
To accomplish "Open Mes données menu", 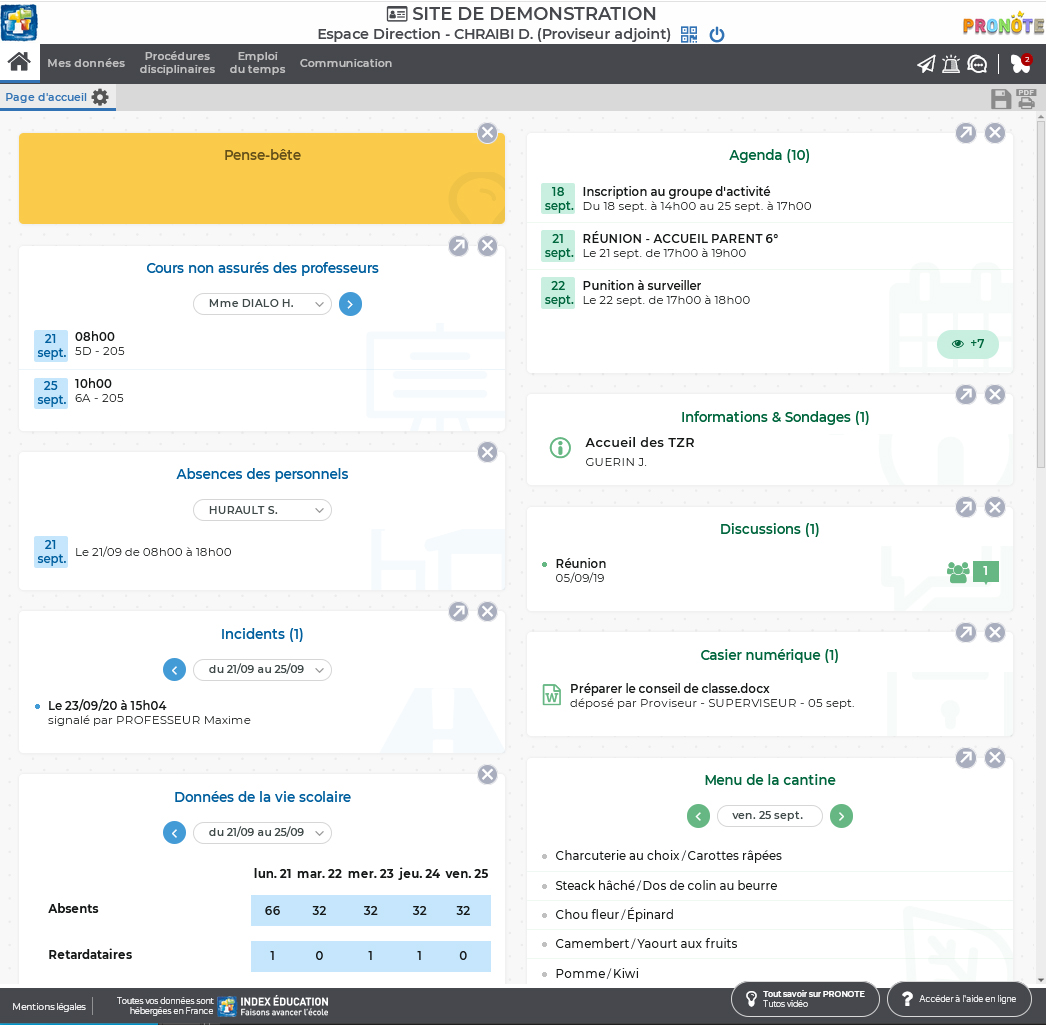I will (86, 63).
